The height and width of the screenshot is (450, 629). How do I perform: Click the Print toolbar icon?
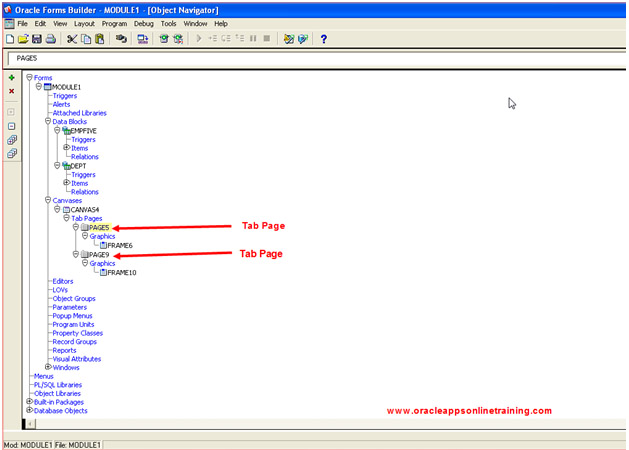click(51, 39)
